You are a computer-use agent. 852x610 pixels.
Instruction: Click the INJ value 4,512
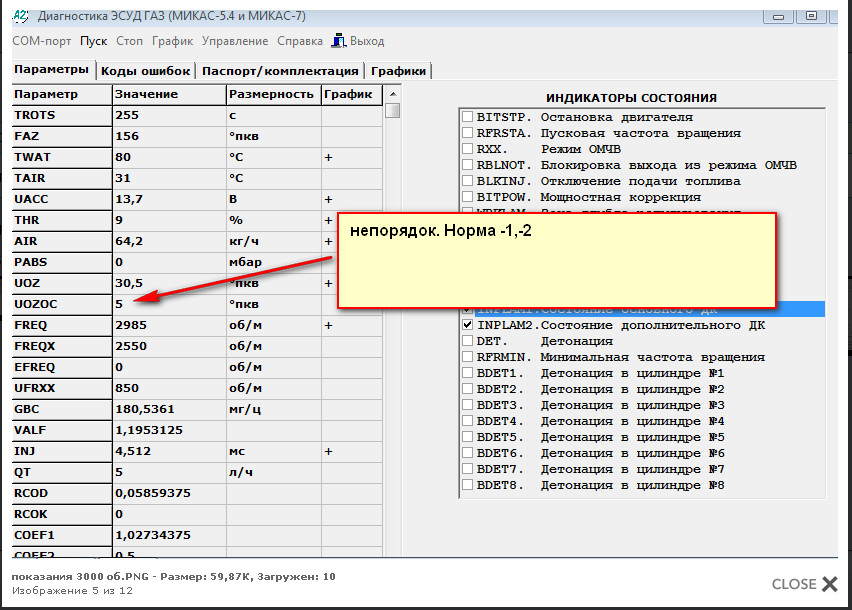[x=133, y=451]
